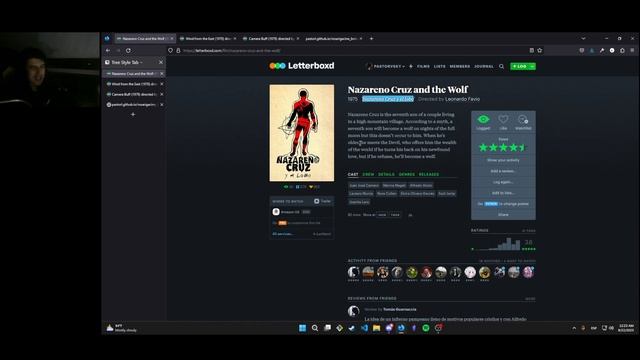640x360 pixels.
Task: Open the All services link
Action: (282, 234)
